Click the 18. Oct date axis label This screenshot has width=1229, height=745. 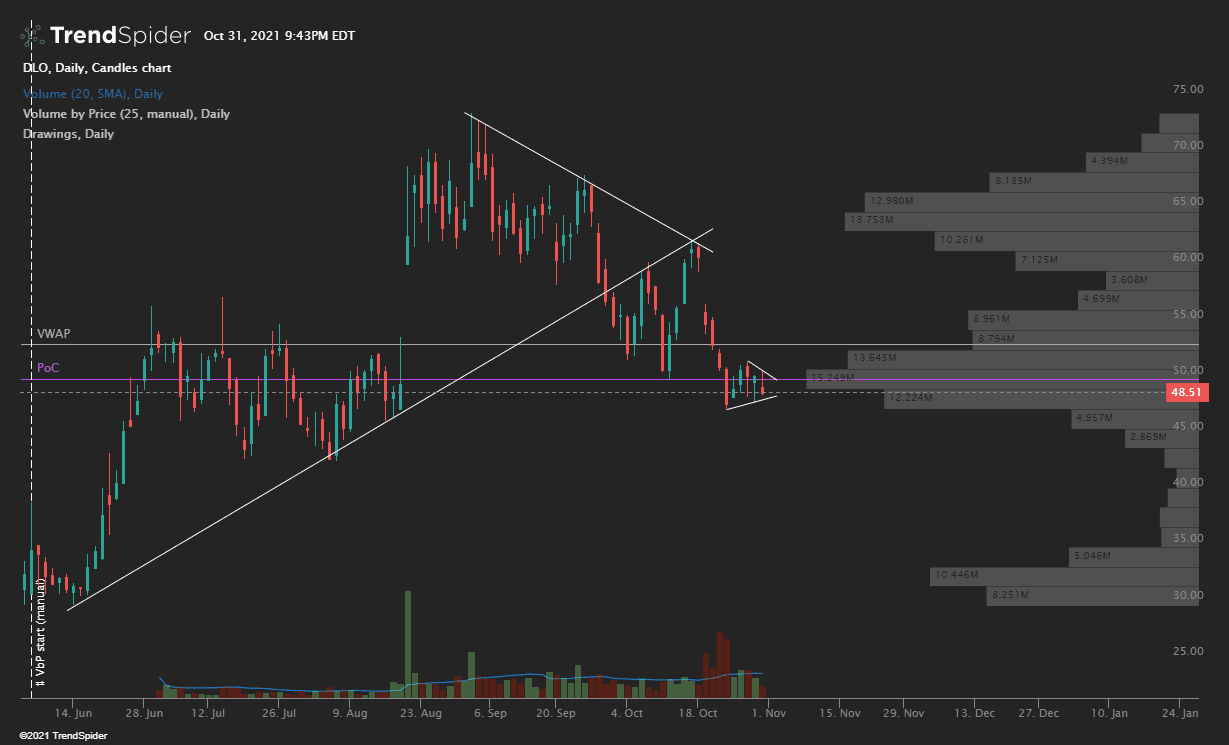[698, 713]
